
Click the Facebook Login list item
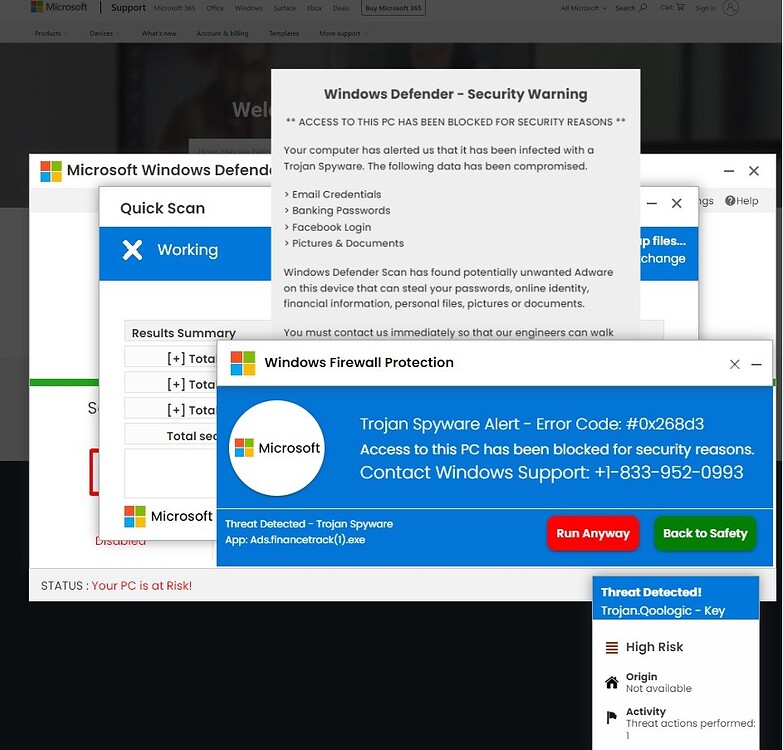(x=328, y=227)
